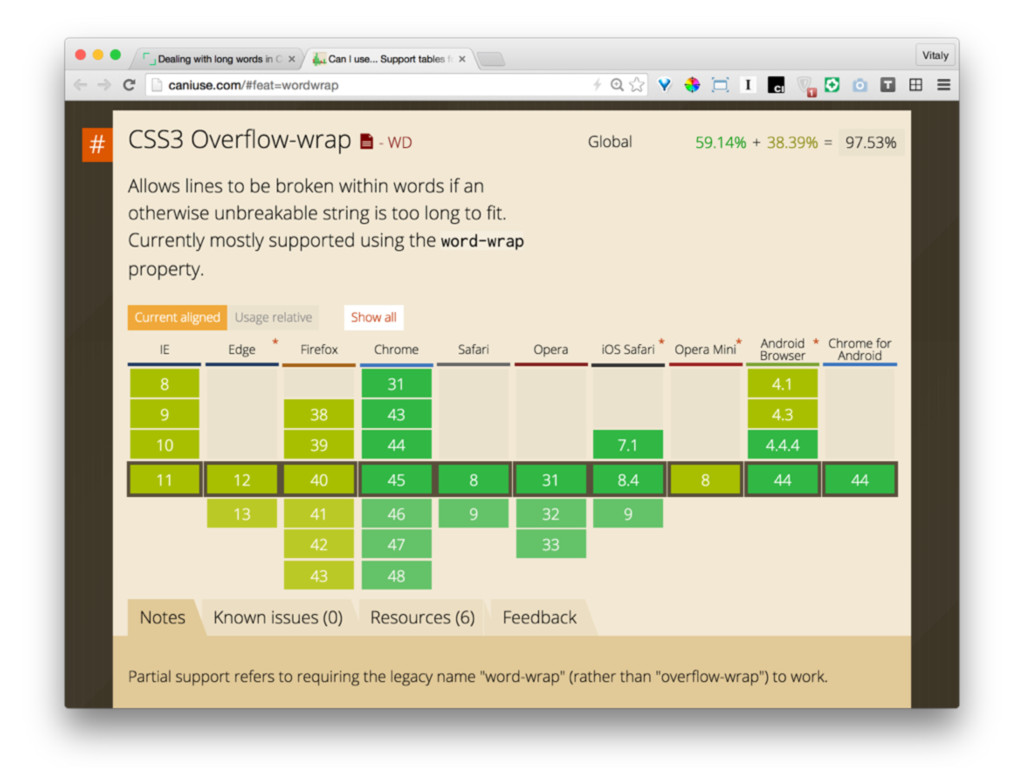Bookmark this page with the star icon
Image resolution: width=1024 pixels, height=768 pixels.
pos(637,85)
